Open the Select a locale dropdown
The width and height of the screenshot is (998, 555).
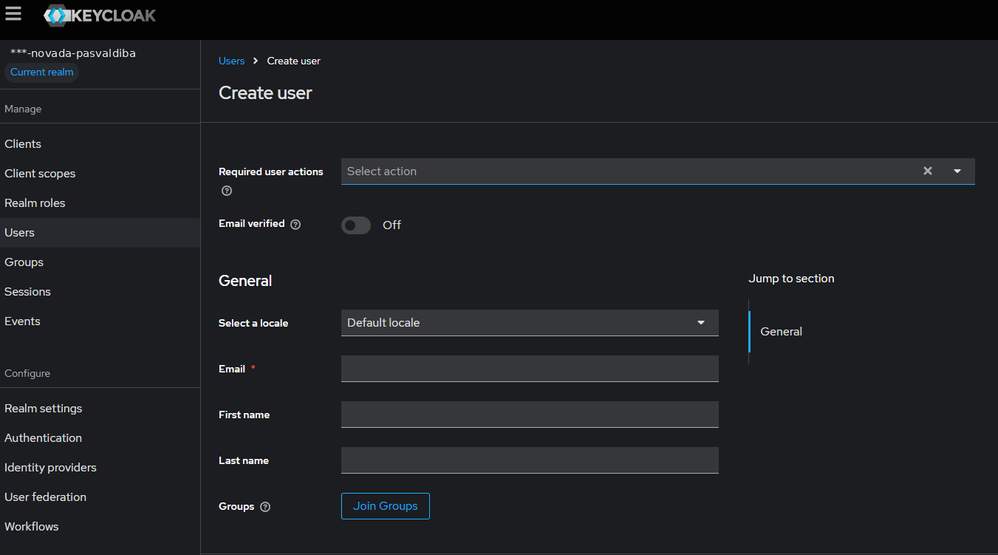pos(530,323)
